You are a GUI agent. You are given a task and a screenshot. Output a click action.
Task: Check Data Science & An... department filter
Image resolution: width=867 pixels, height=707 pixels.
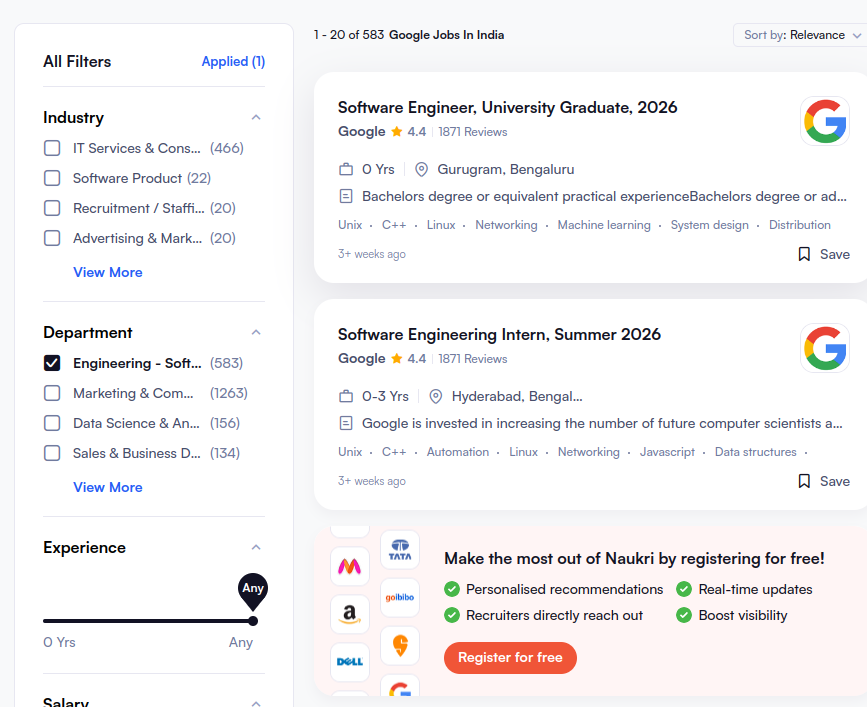coord(52,423)
